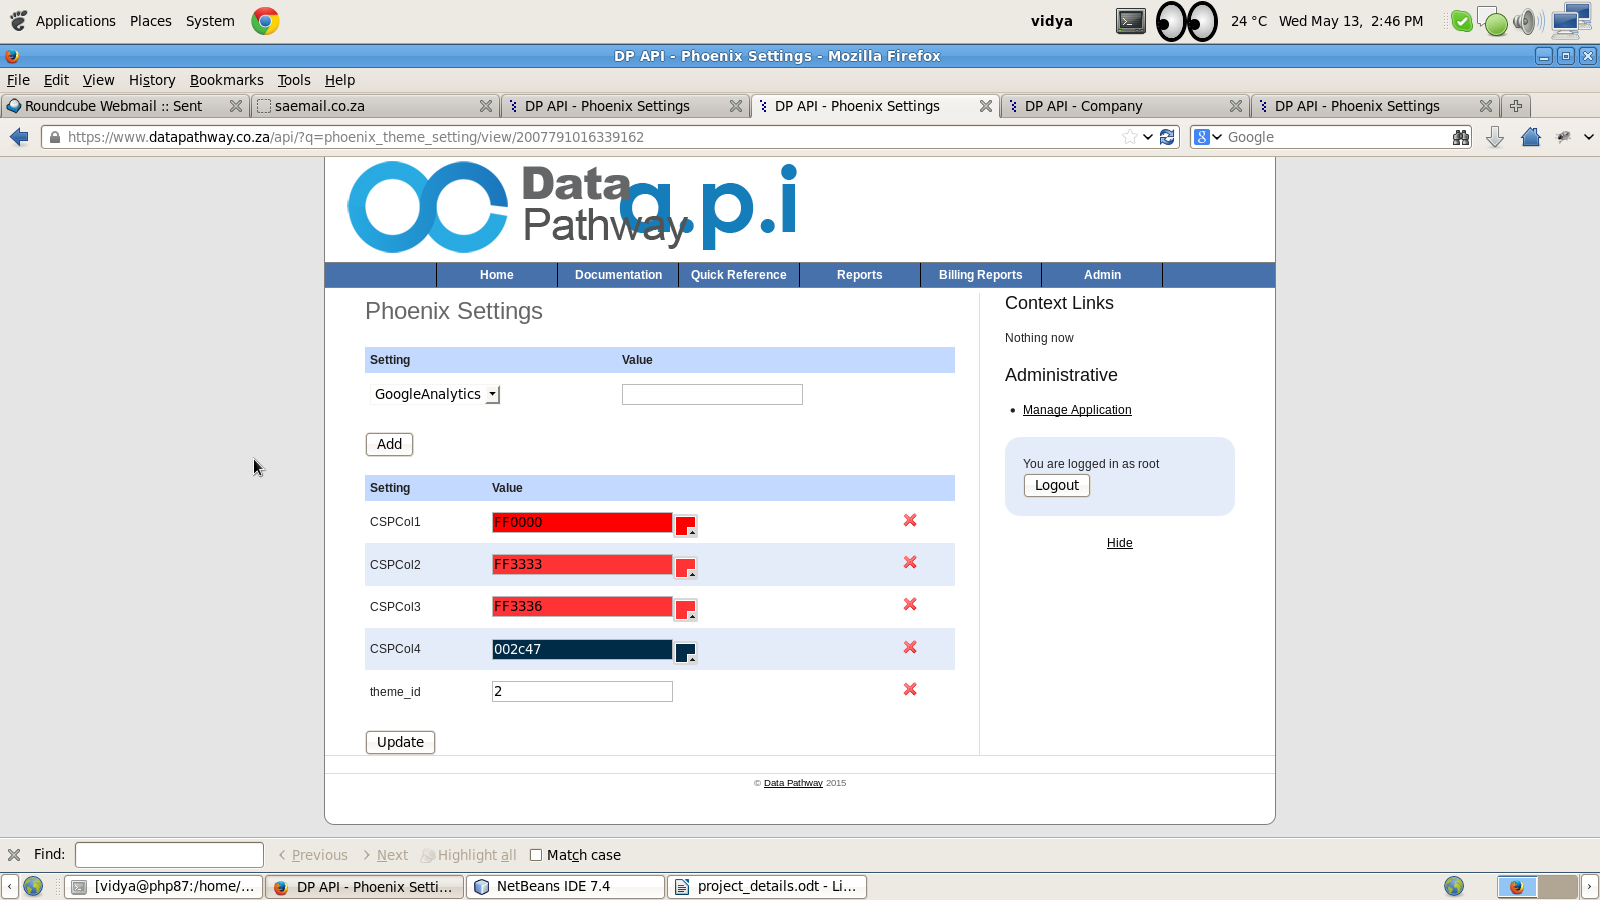This screenshot has height=900, width=1600.
Task: Toggle Highlight all in the find bar
Action: 469,855
